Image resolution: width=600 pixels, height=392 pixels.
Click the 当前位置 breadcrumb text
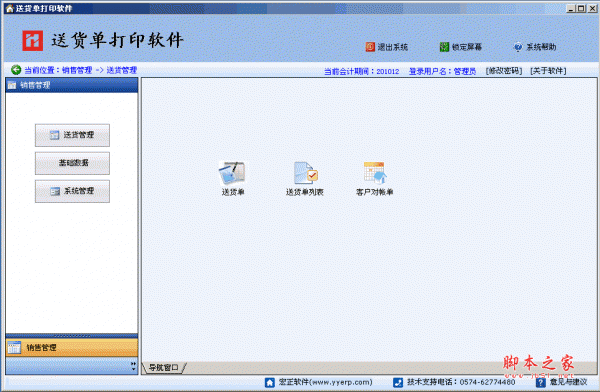click(80, 70)
